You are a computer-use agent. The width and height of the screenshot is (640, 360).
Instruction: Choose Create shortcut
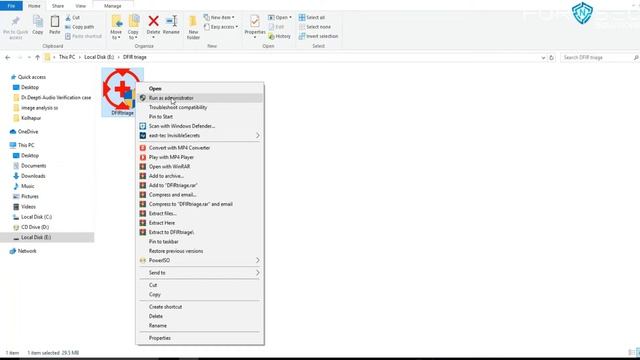click(x=200, y=307)
